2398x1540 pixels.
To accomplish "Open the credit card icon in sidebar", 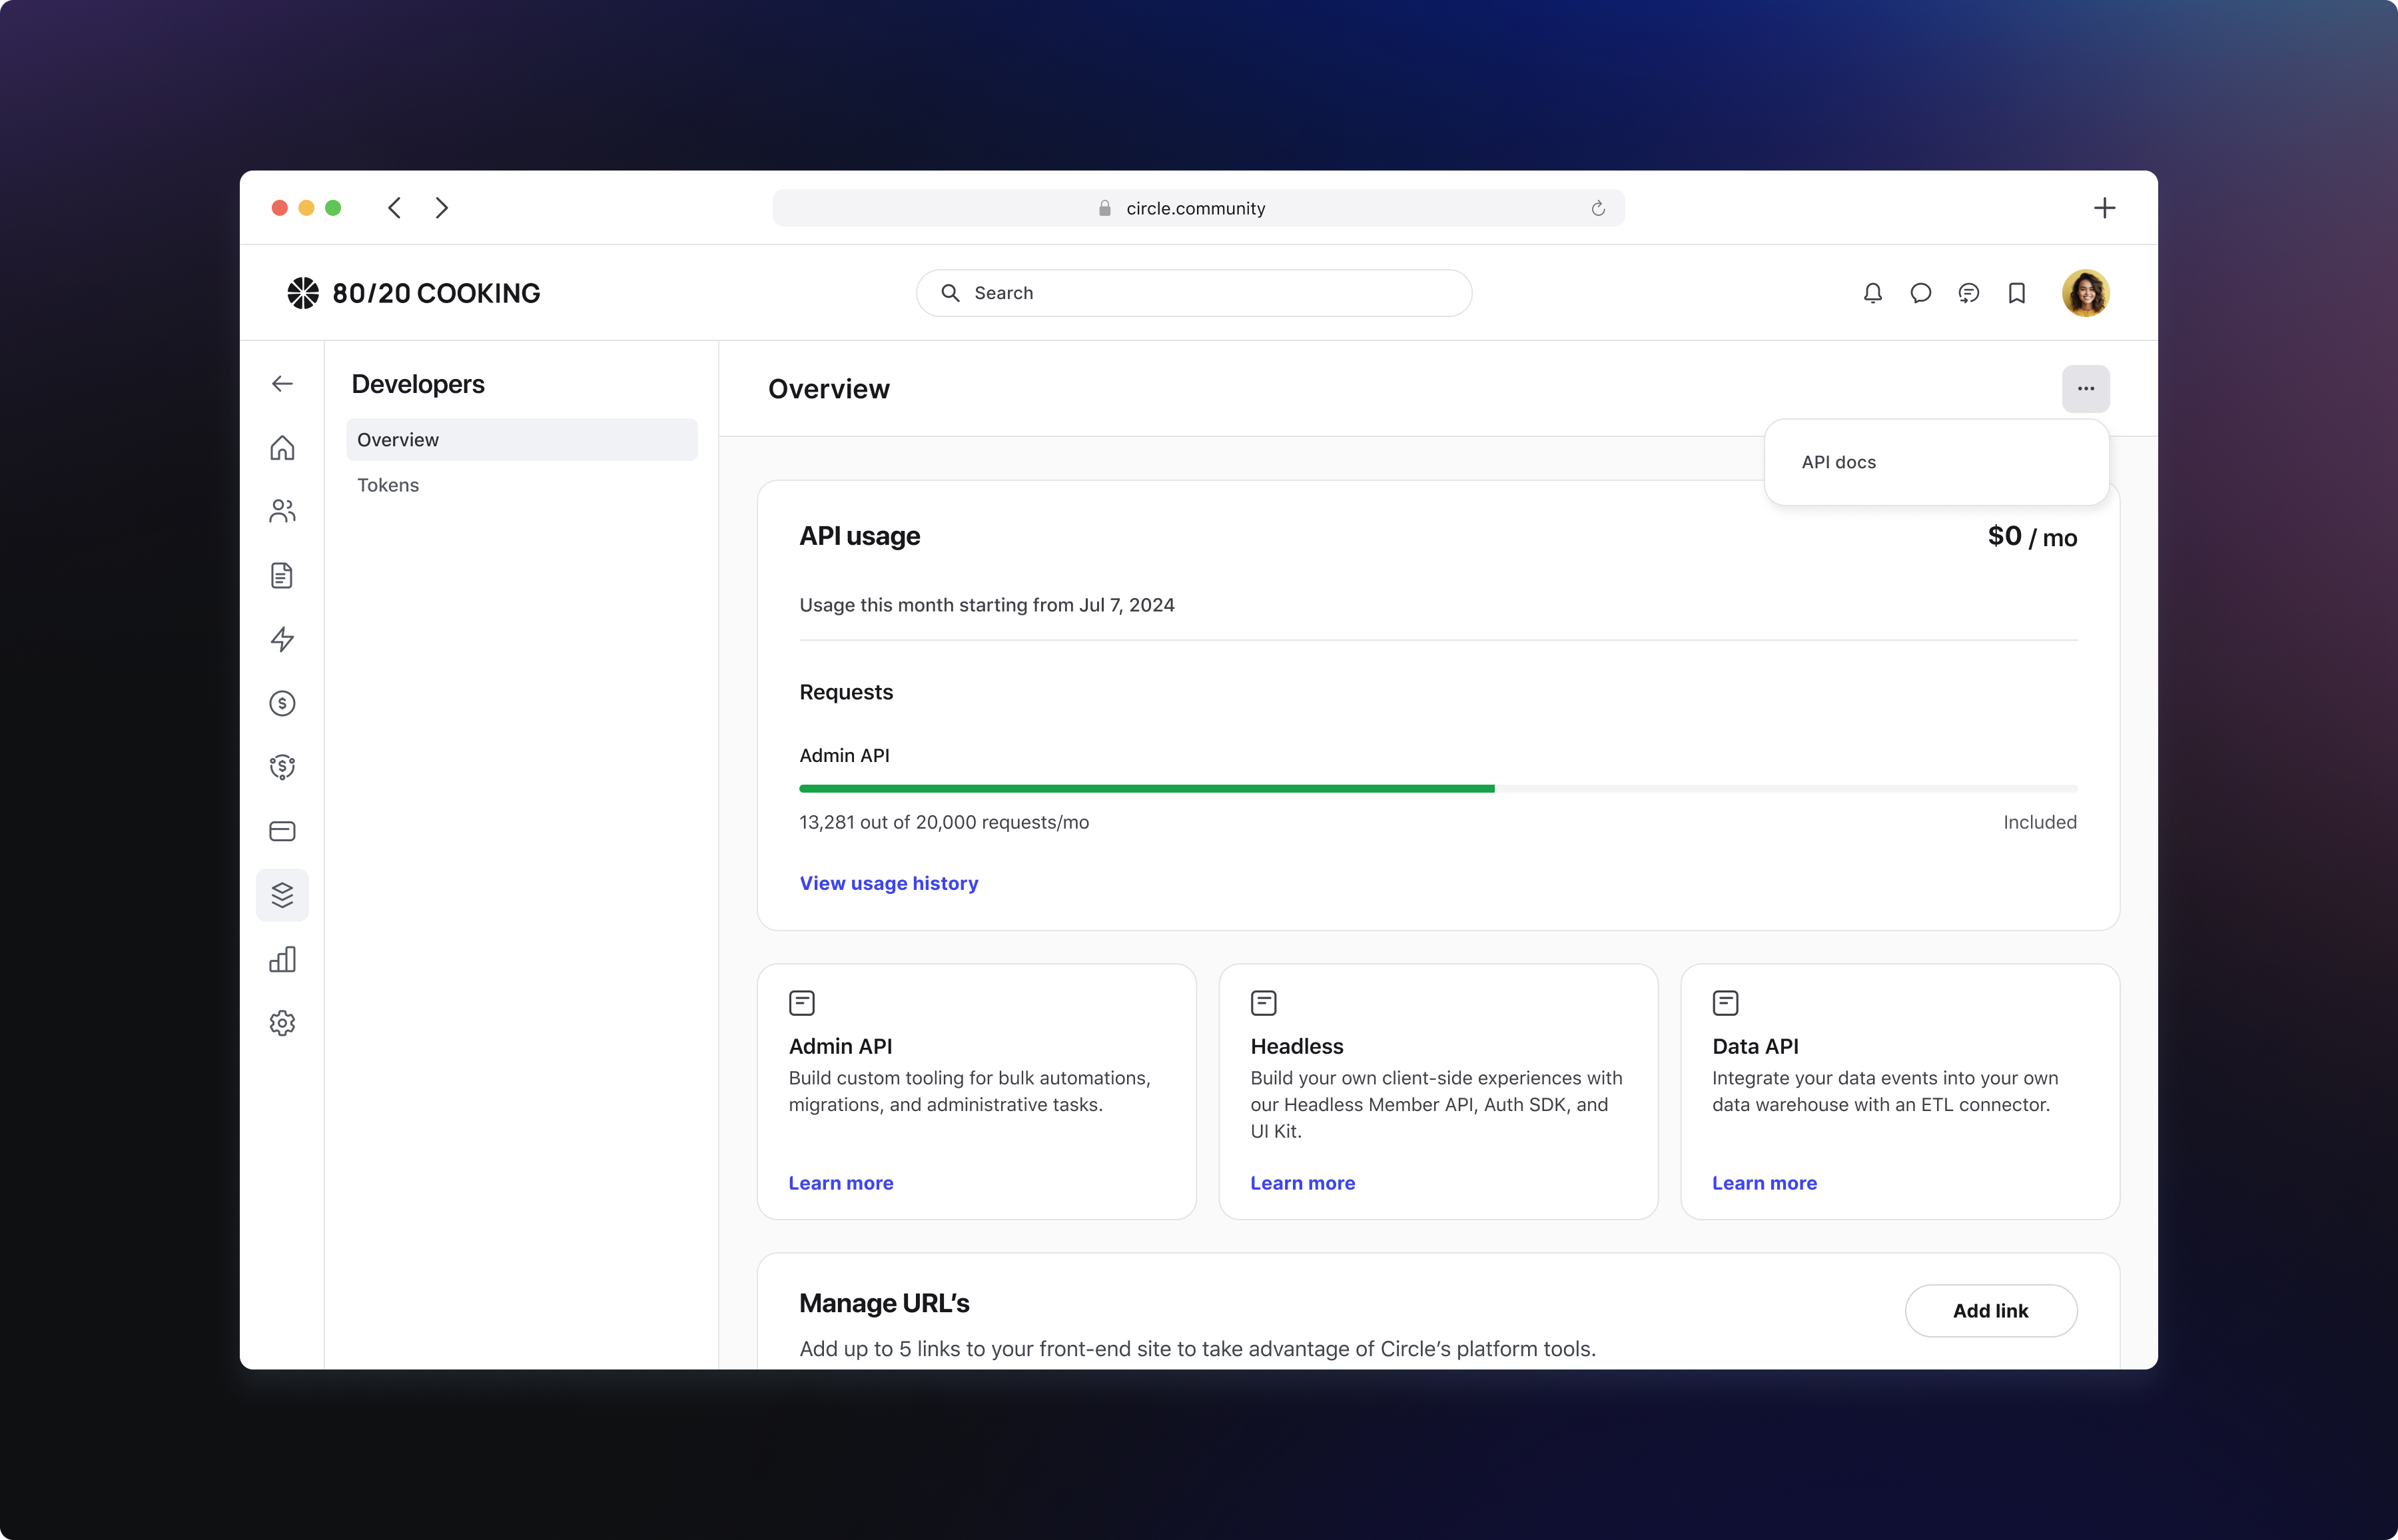I will point(282,831).
